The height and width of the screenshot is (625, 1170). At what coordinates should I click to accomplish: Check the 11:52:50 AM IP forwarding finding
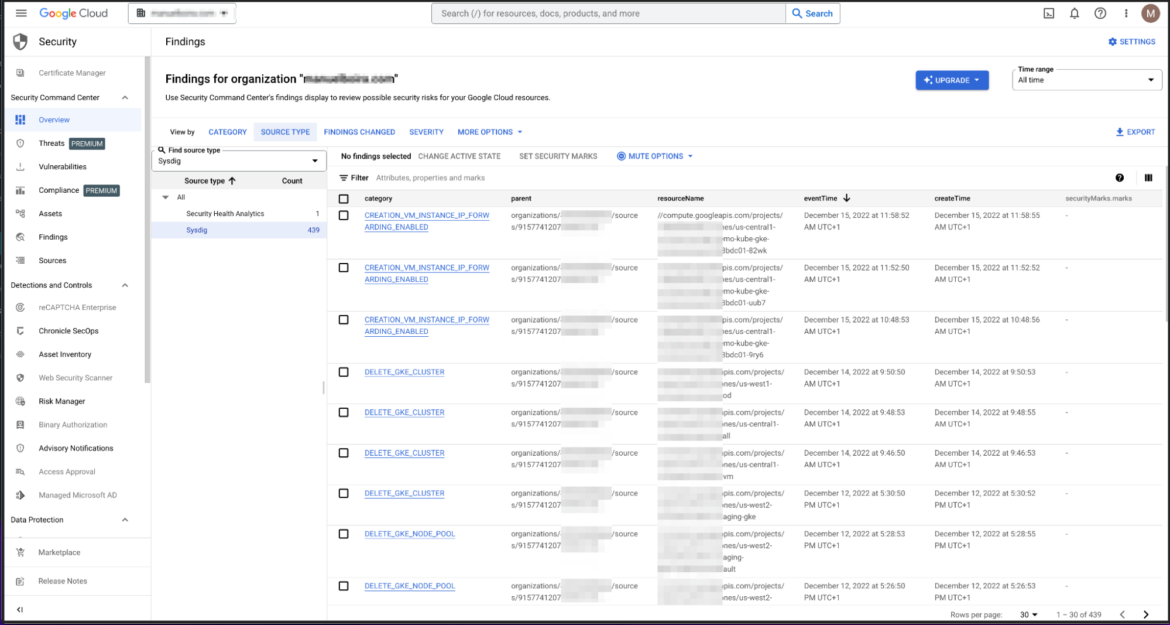[x=343, y=267]
